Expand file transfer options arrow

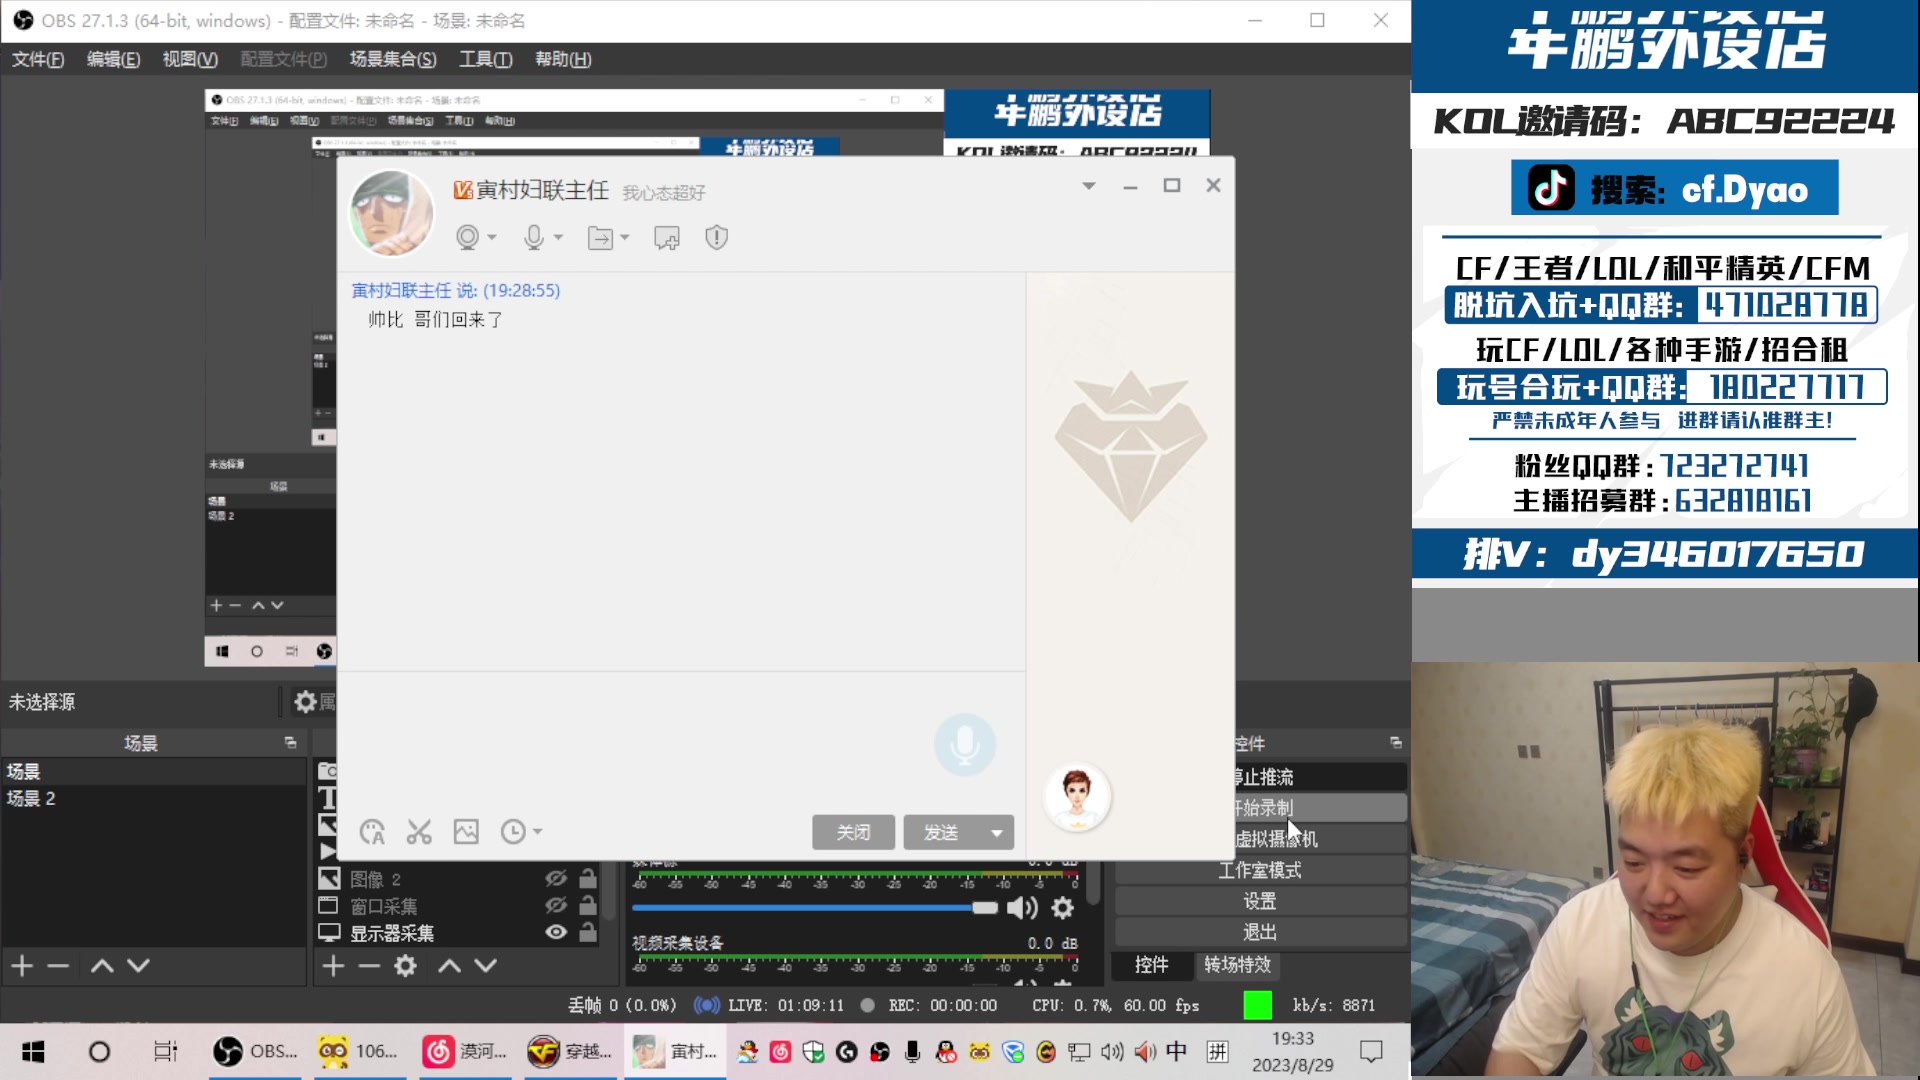coord(625,238)
